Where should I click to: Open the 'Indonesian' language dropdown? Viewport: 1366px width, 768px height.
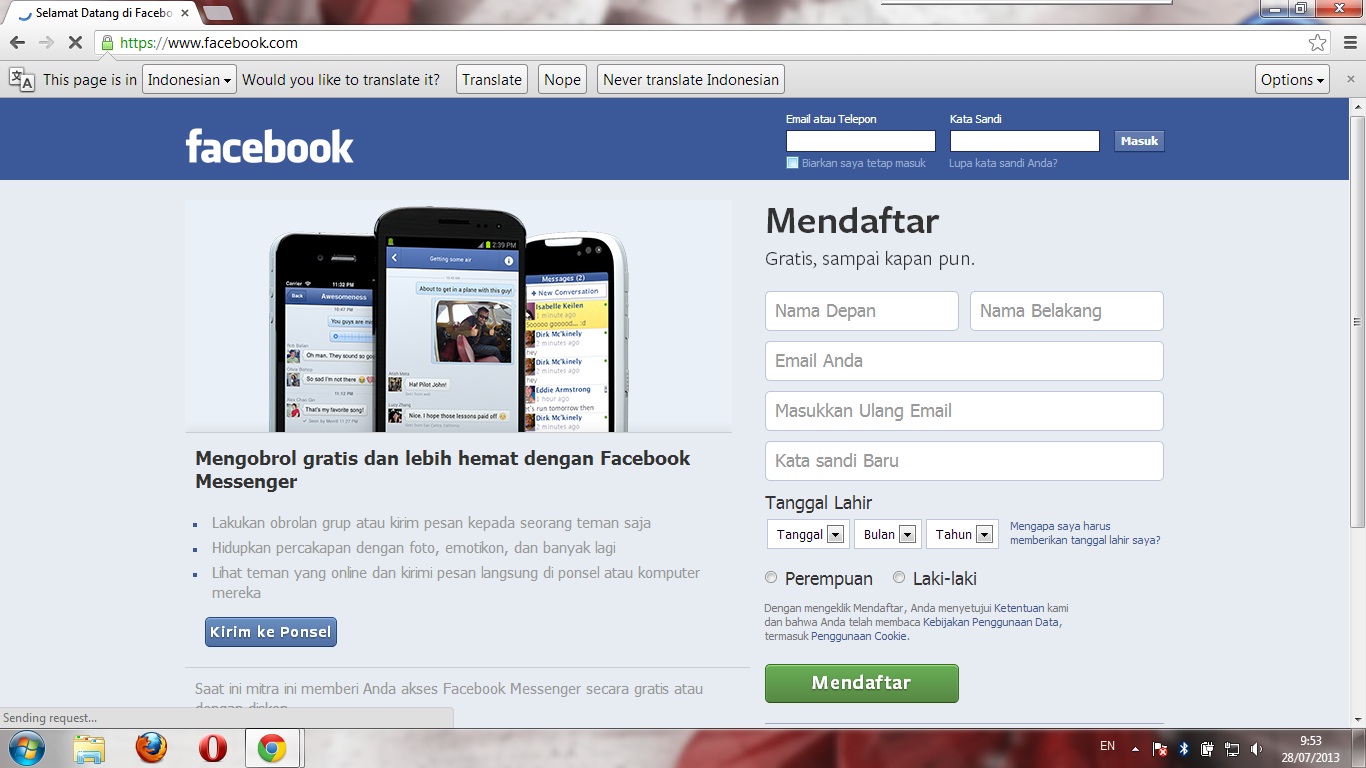(188, 79)
